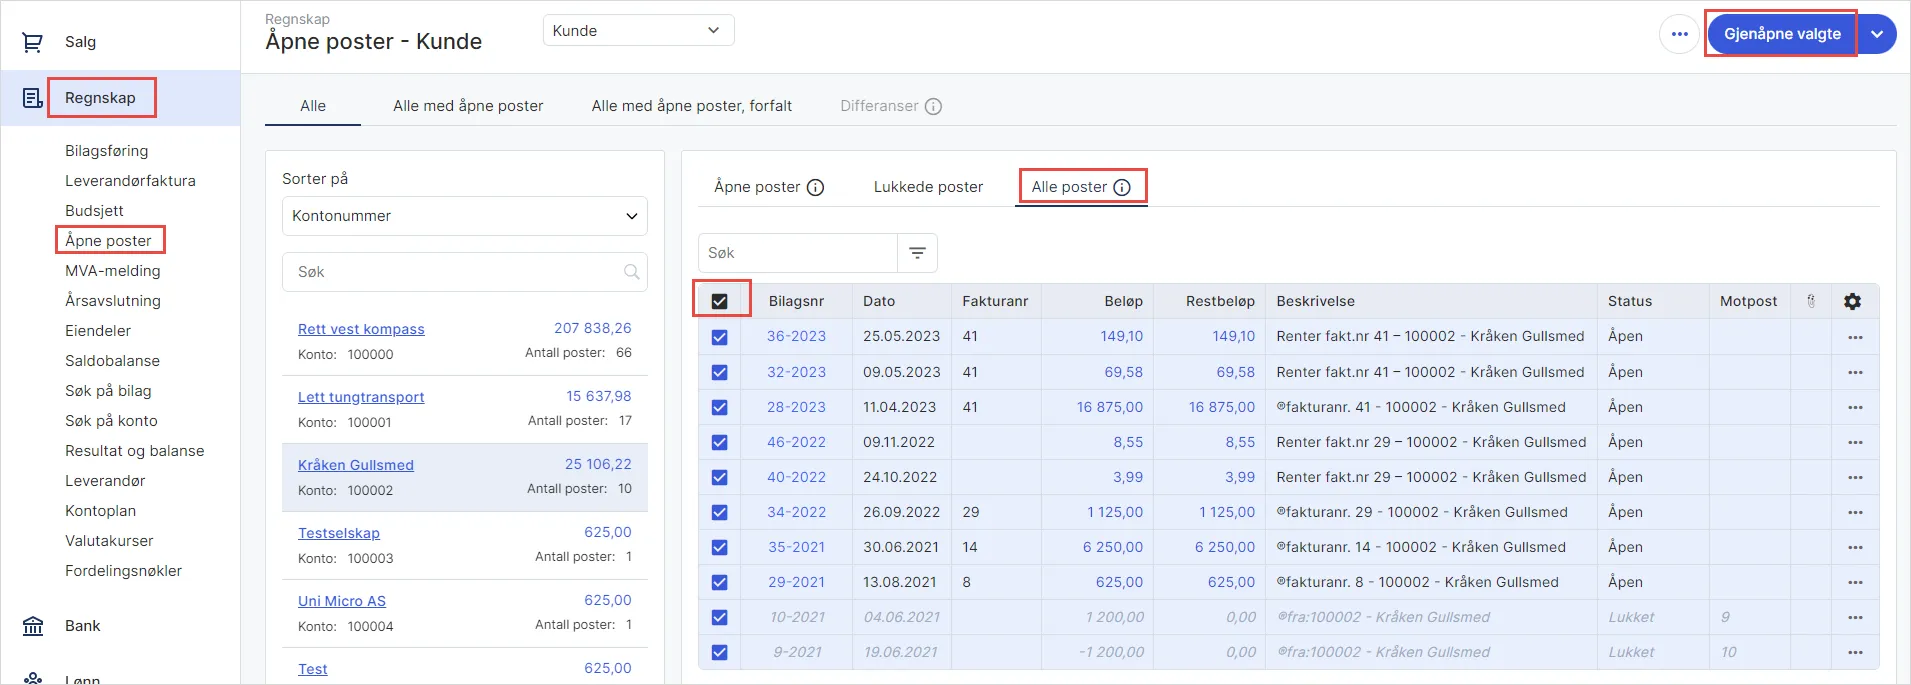The image size is (1911, 685).
Task: Expand arrow next to Gjenåpne valgte button
Action: coord(1877,34)
